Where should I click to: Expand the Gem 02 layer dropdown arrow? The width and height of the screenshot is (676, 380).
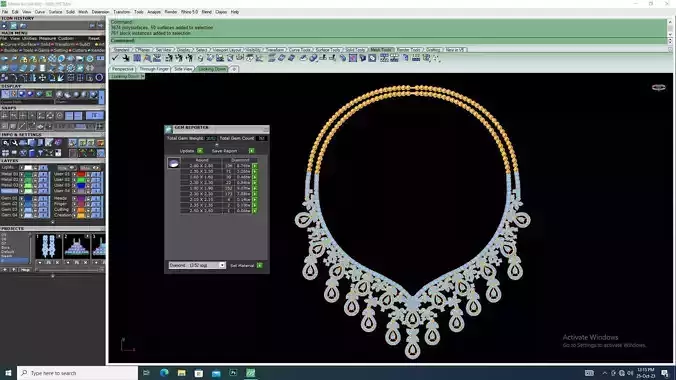(x=21, y=204)
